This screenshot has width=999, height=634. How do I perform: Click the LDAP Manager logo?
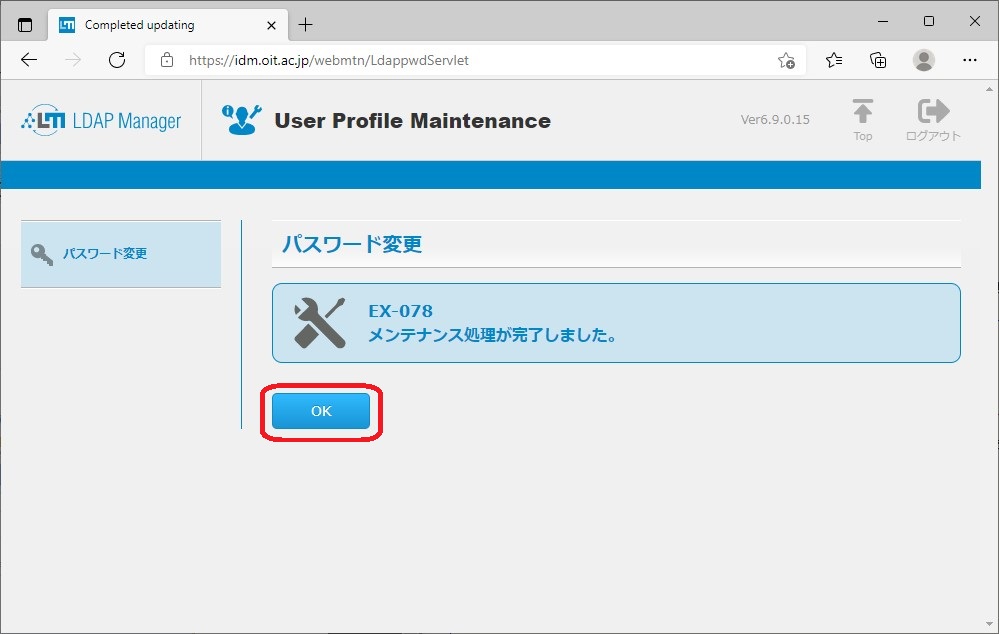[101, 120]
